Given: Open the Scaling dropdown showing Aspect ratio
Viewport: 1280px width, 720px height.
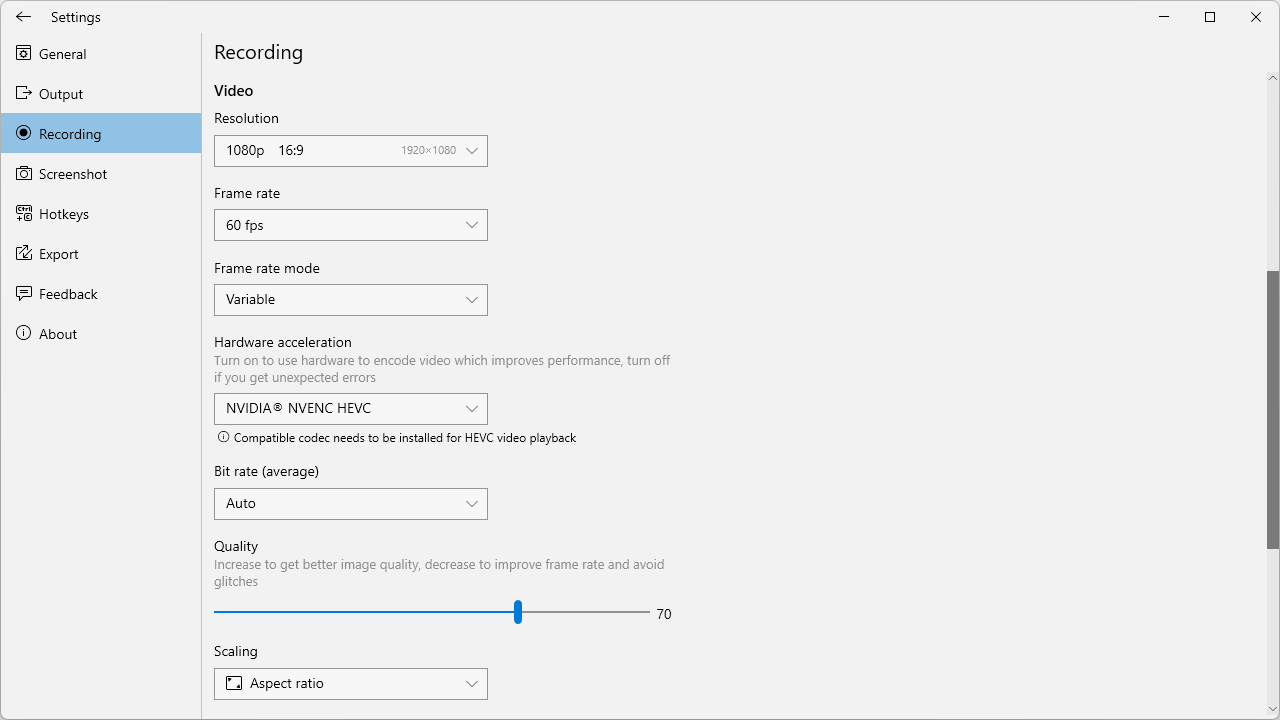Looking at the screenshot, I should (350, 683).
